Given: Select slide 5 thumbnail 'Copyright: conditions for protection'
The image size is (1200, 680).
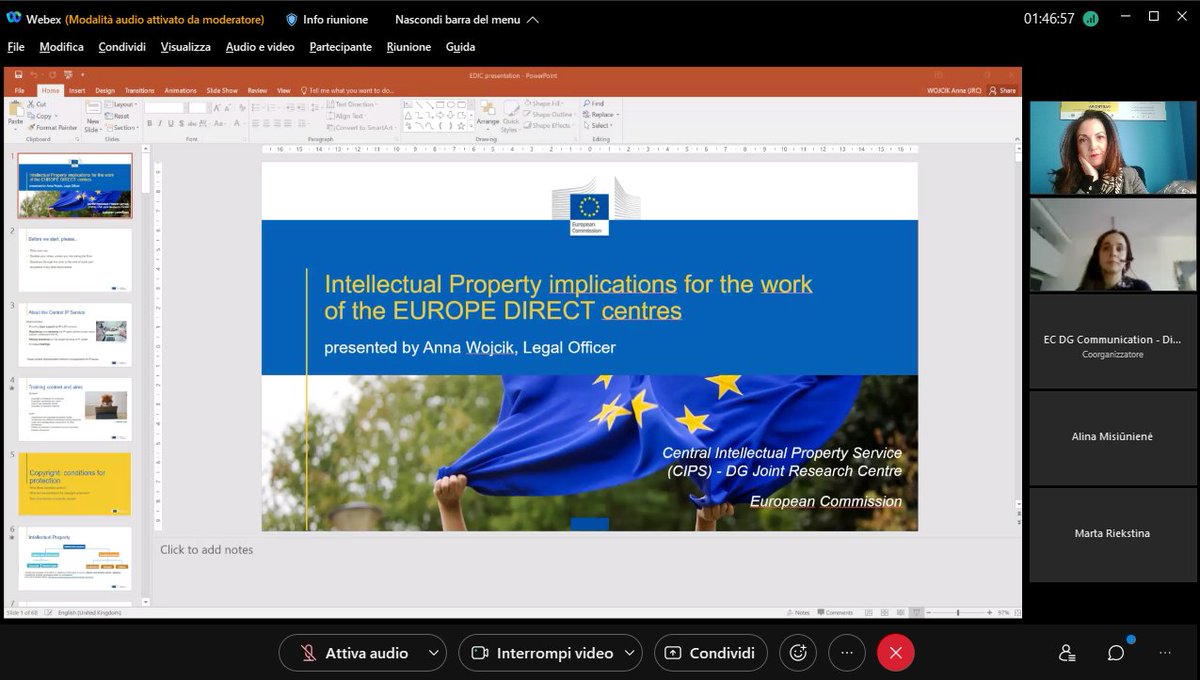Looking at the screenshot, I should click(x=75, y=484).
